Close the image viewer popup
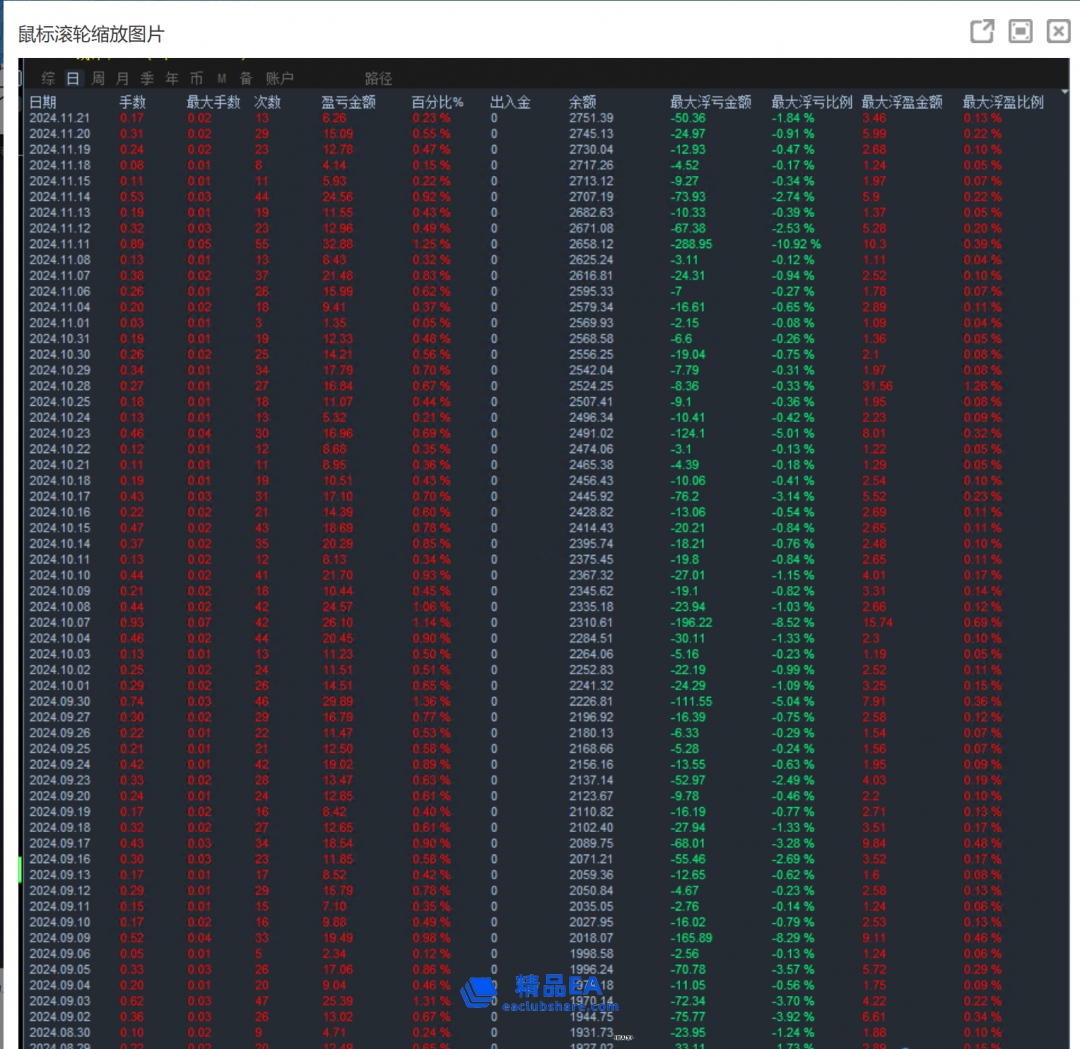 tap(1058, 32)
